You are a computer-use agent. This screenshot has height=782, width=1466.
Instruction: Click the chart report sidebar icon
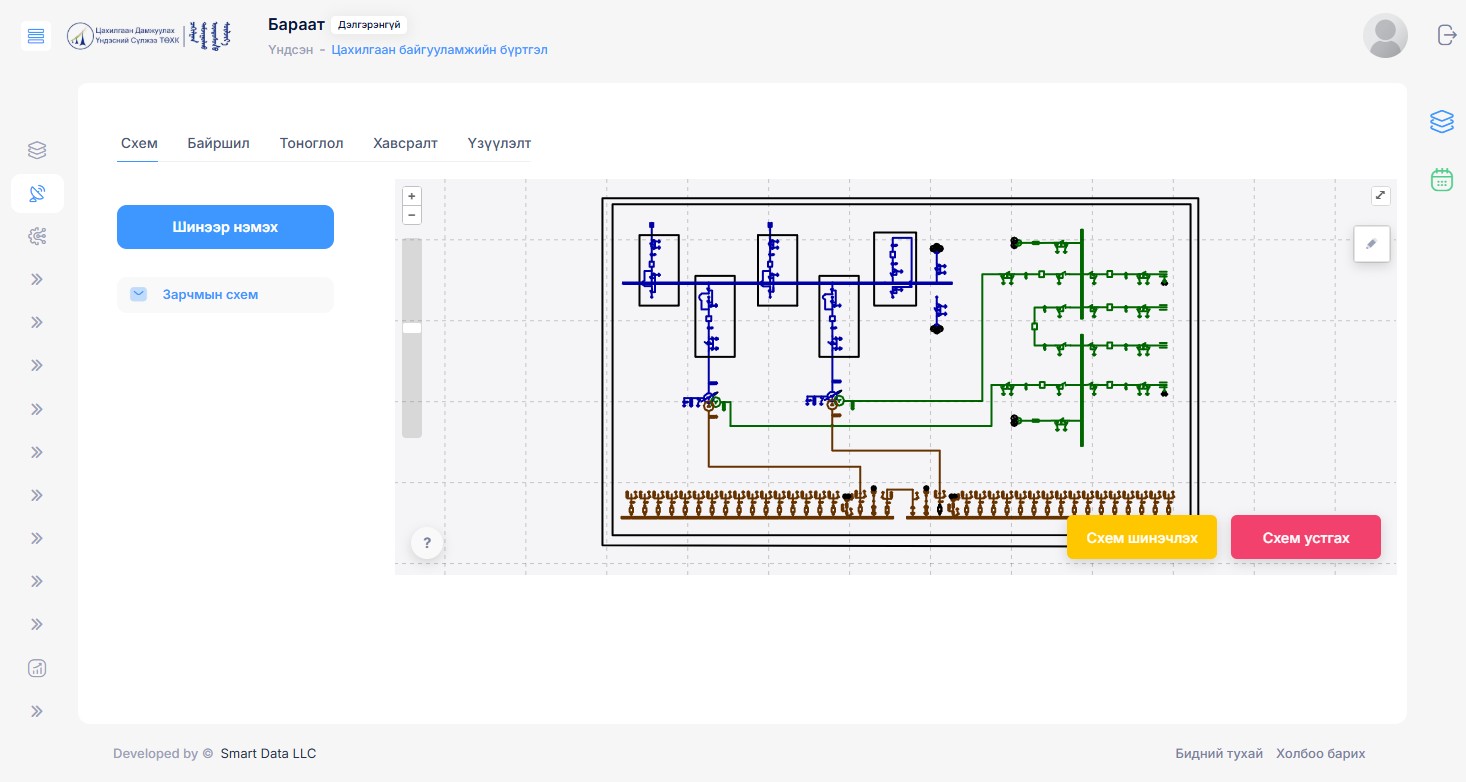(x=37, y=668)
